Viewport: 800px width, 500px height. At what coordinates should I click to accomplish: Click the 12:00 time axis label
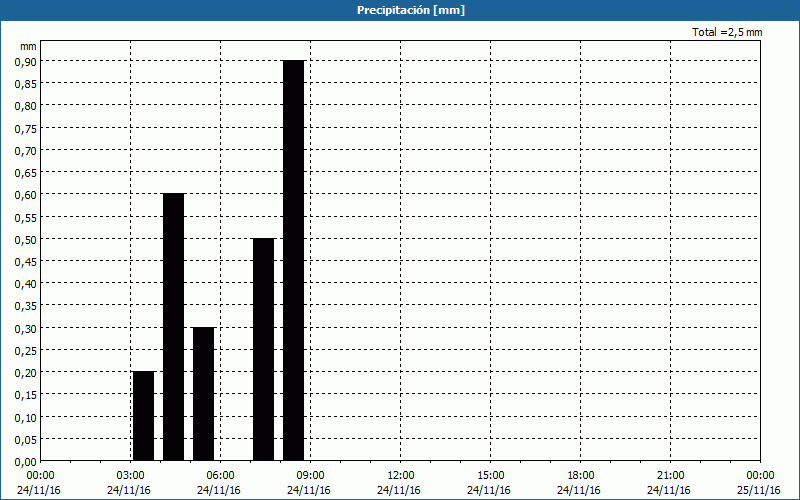[401, 476]
